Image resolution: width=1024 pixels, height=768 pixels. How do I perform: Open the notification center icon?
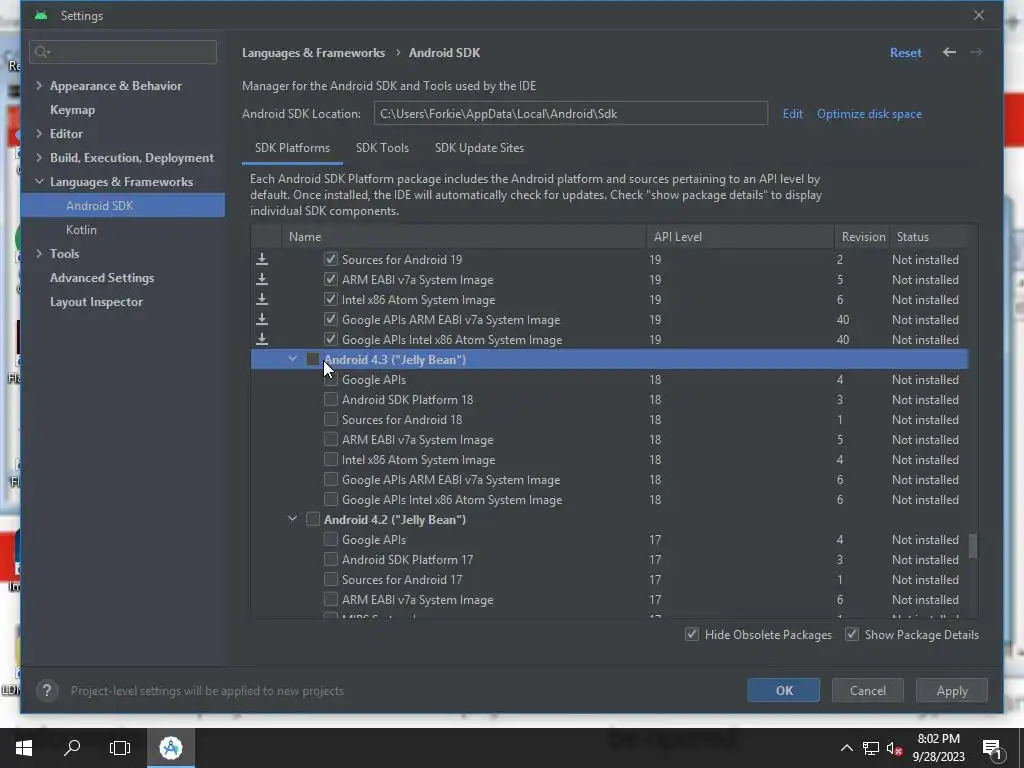pyautogui.click(x=992, y=749)
